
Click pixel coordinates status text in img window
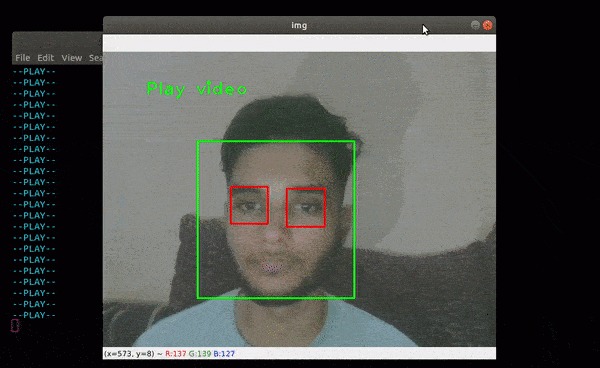click(x=130, y=354)
